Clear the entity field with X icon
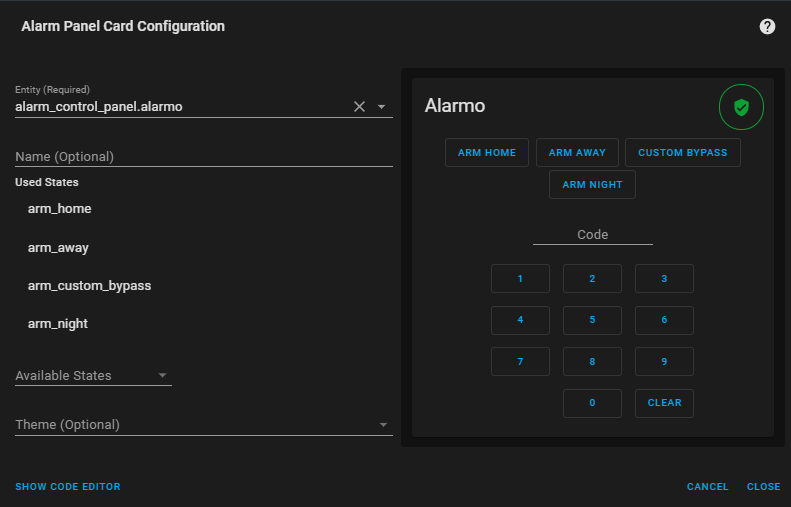Viewport: 791px width, 507px height. pyautogui.click(x=359, y=107)
